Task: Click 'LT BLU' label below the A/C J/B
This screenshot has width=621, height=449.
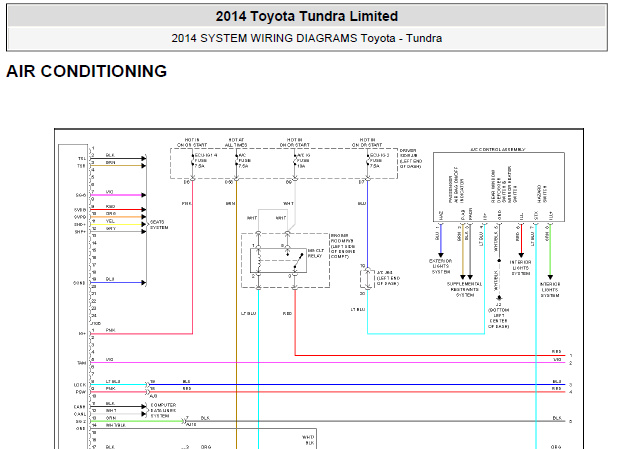Action: coord(358,310)
